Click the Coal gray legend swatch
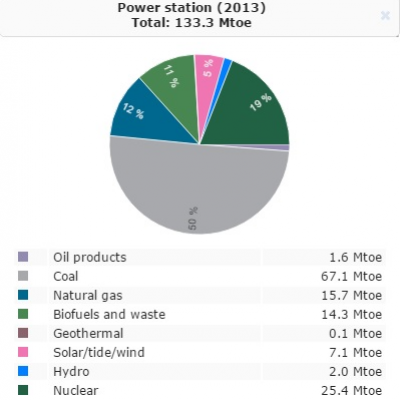The height and width of the screenshot is (400, 400). [x=23, y=276]
